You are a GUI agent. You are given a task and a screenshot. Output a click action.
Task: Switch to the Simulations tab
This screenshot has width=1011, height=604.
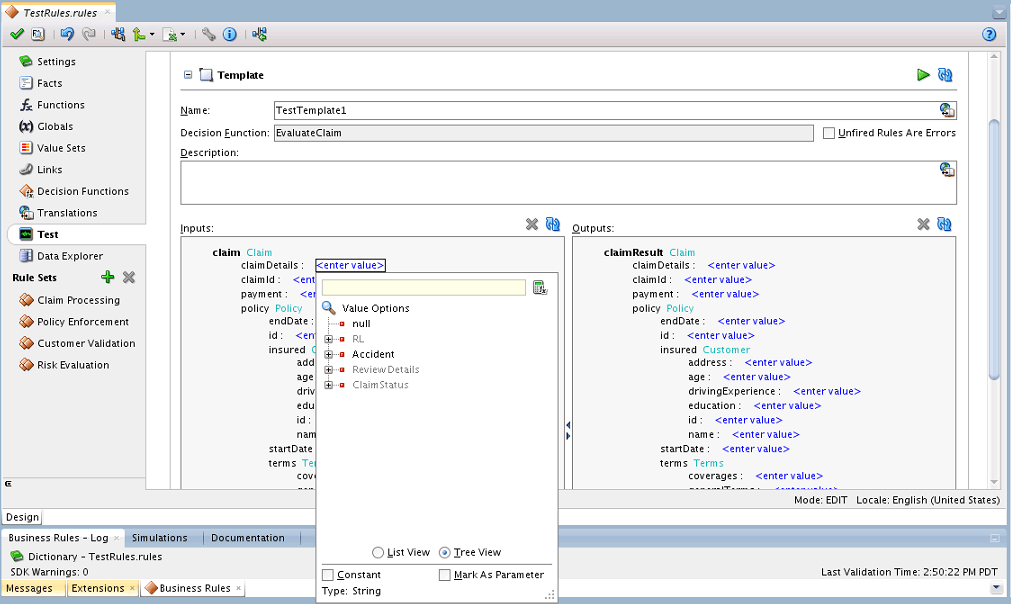(160, 538)
